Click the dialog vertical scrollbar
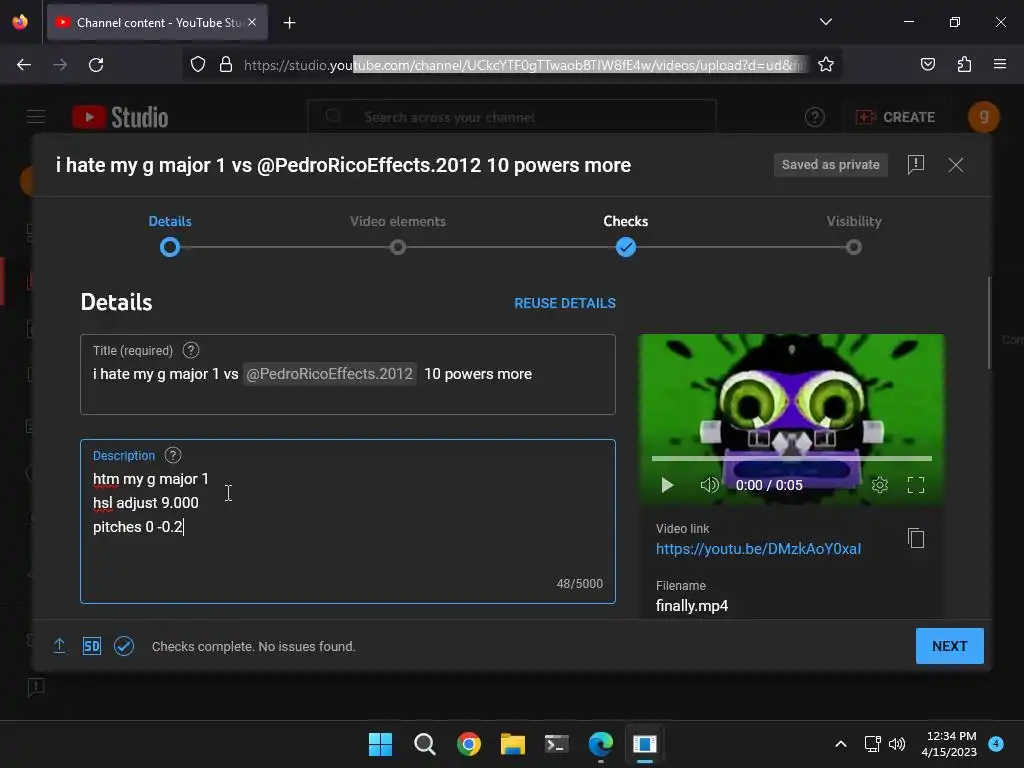Image resolution: width=1024 pixels, height=768 pixels. (x=989, y=323)
